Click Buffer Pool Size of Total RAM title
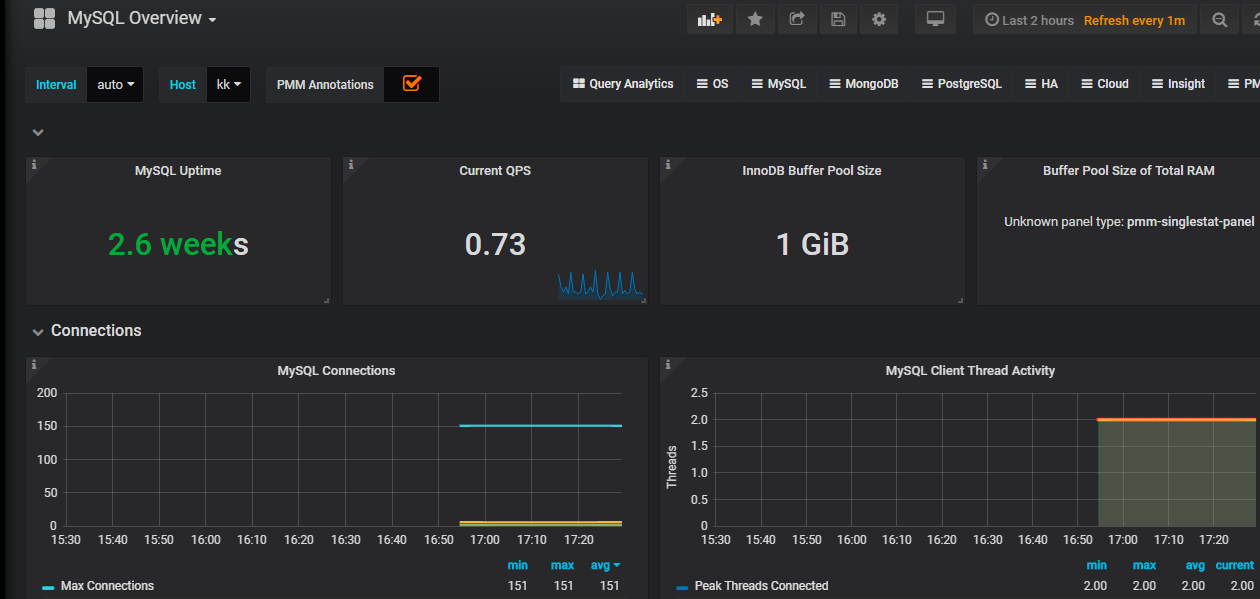 click(1128, 171)
